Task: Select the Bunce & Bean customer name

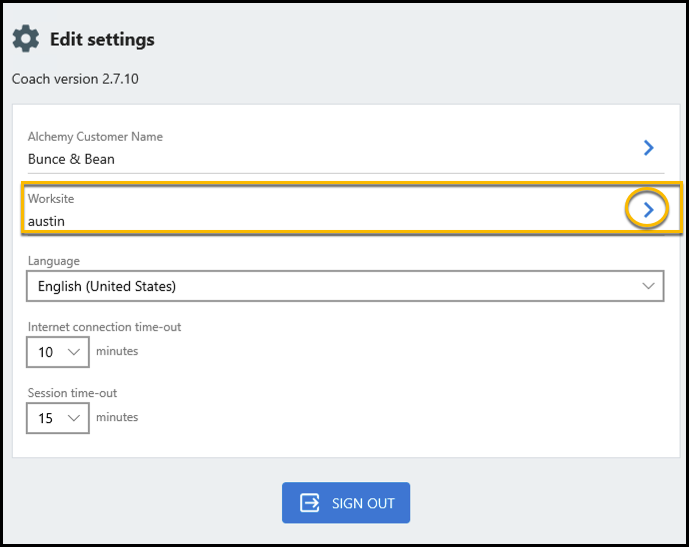Action: [x=71, y=159]
